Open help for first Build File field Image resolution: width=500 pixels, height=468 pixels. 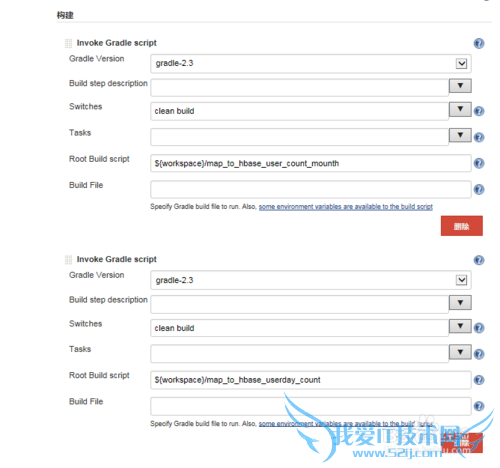[x=479, y=189]
